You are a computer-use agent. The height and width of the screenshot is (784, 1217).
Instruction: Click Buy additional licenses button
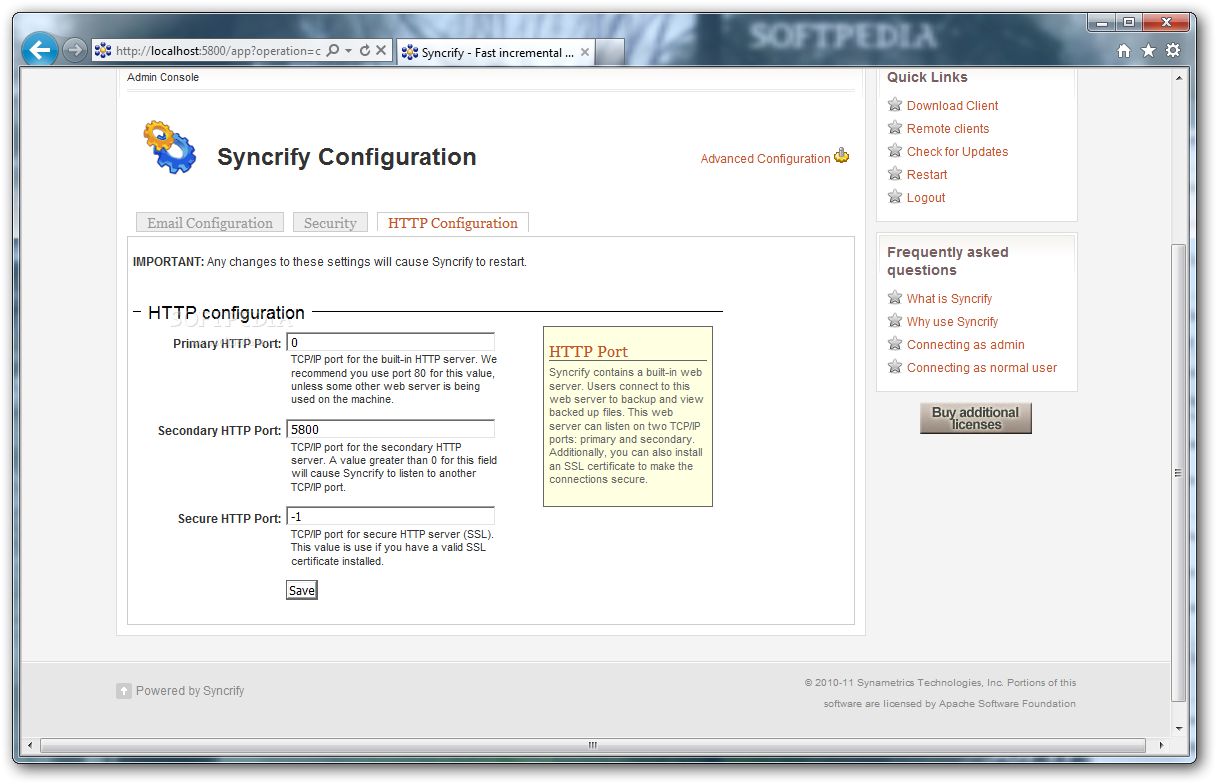click(x=975, y=418)
